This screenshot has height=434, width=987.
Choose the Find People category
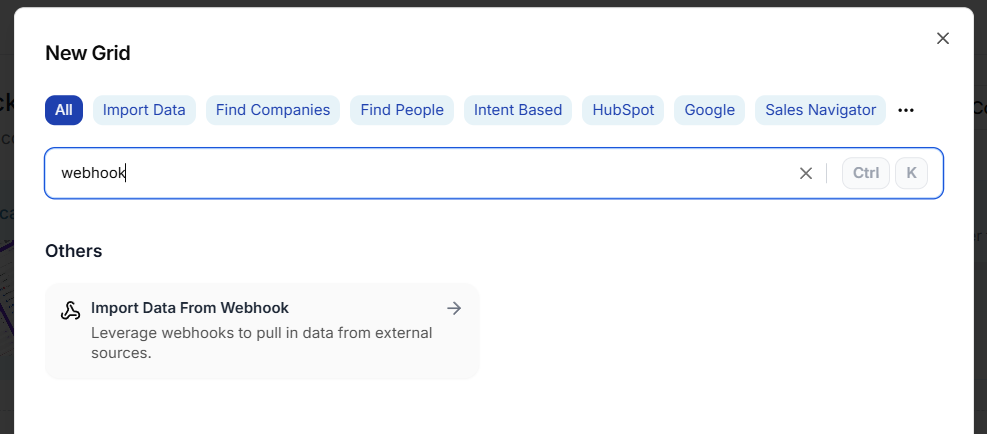402,110
